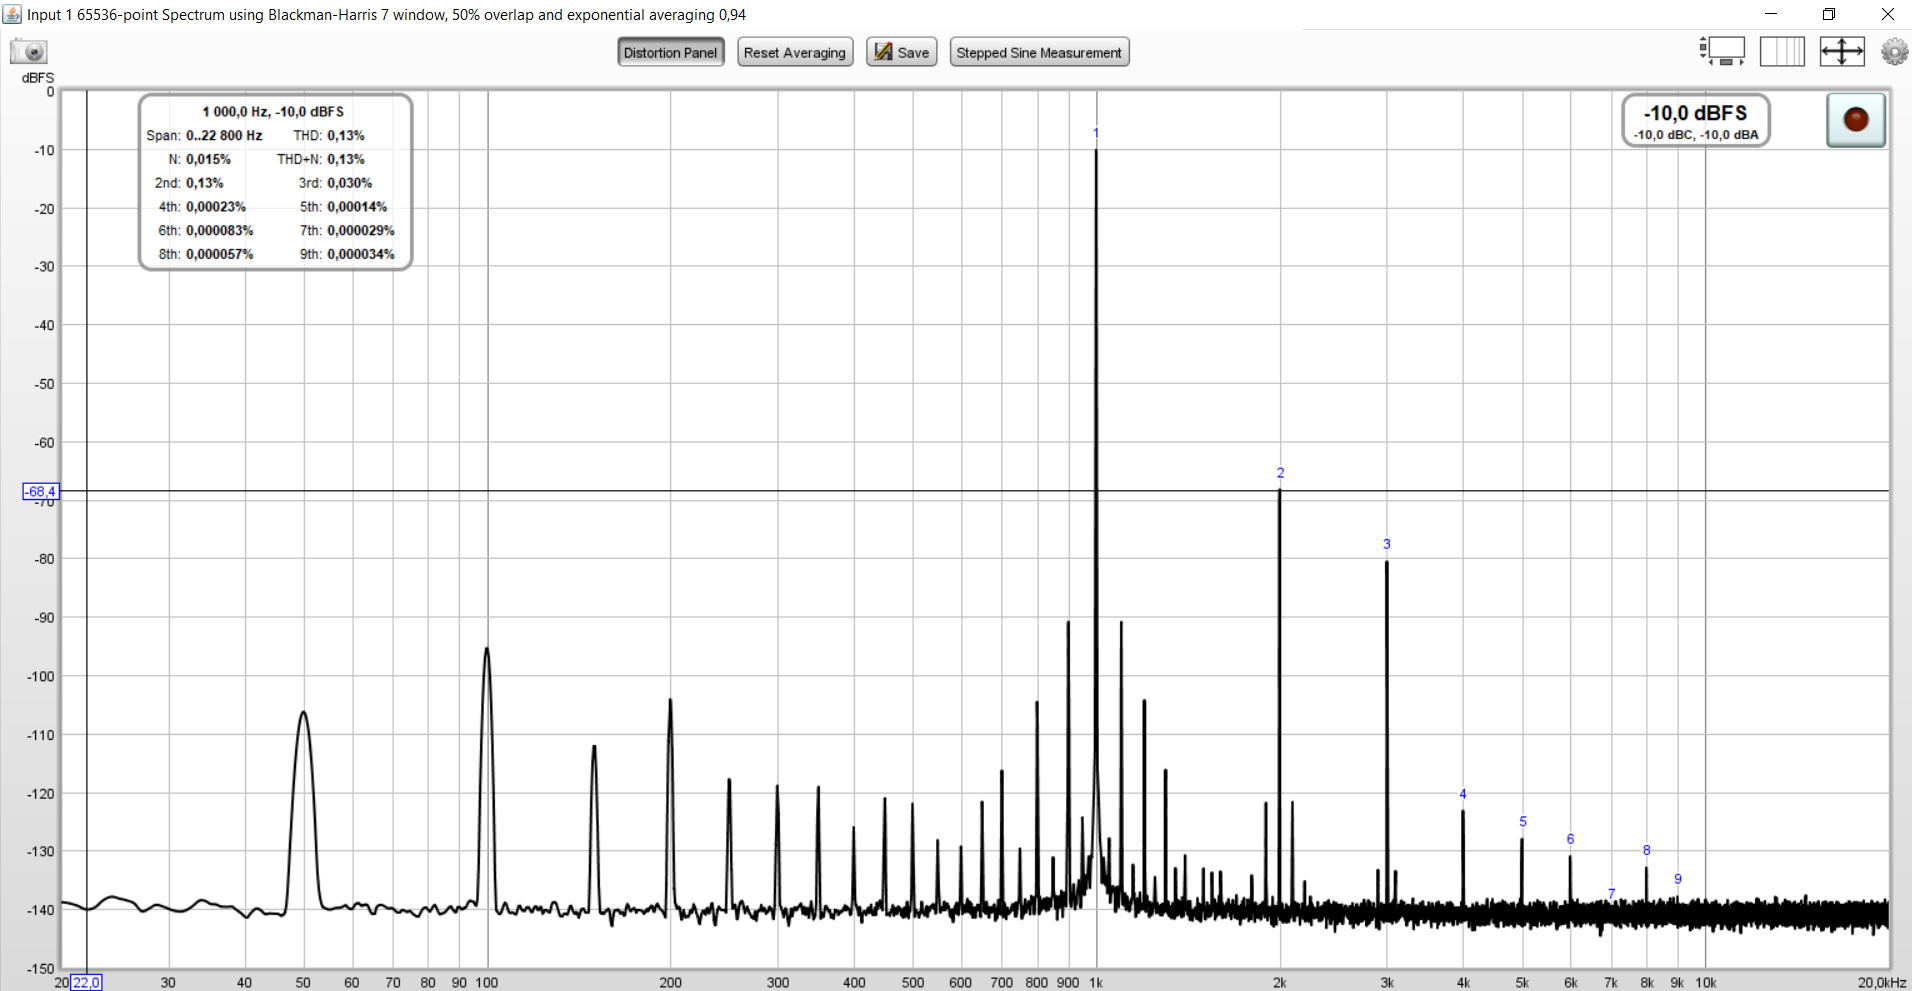Image resolution: width=1912 pixels, height=991 pixels.
Task: Click harmonic marker 4 label
Action: point(1463,794)
